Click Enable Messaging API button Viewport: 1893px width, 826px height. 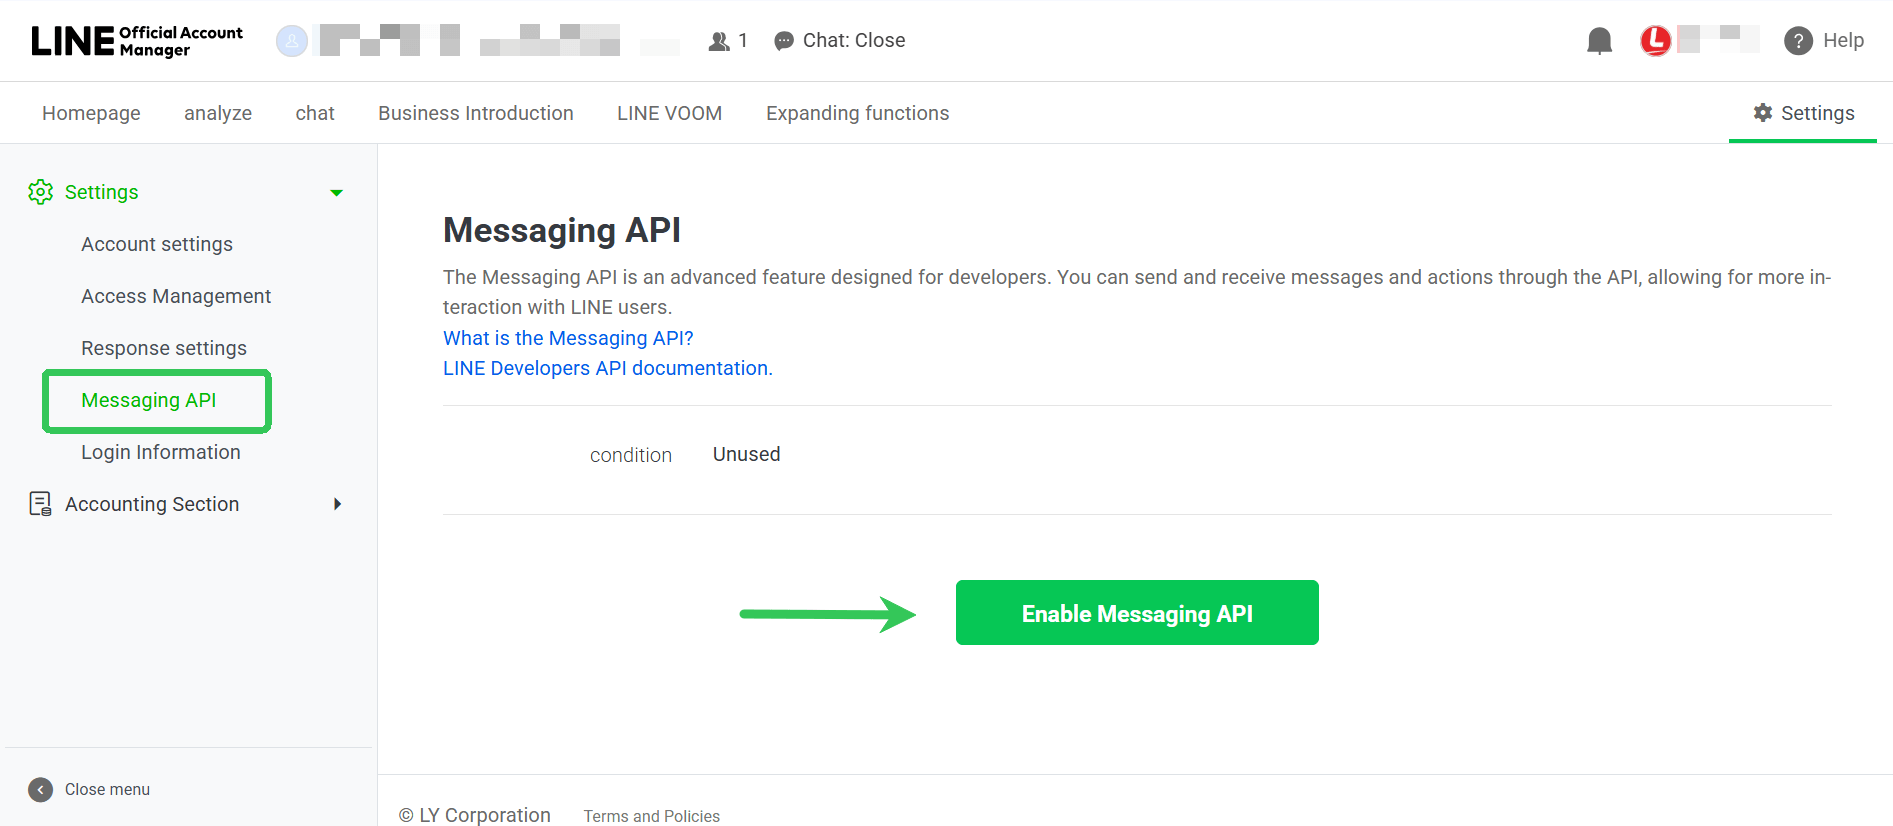(x=1137, y=613)
